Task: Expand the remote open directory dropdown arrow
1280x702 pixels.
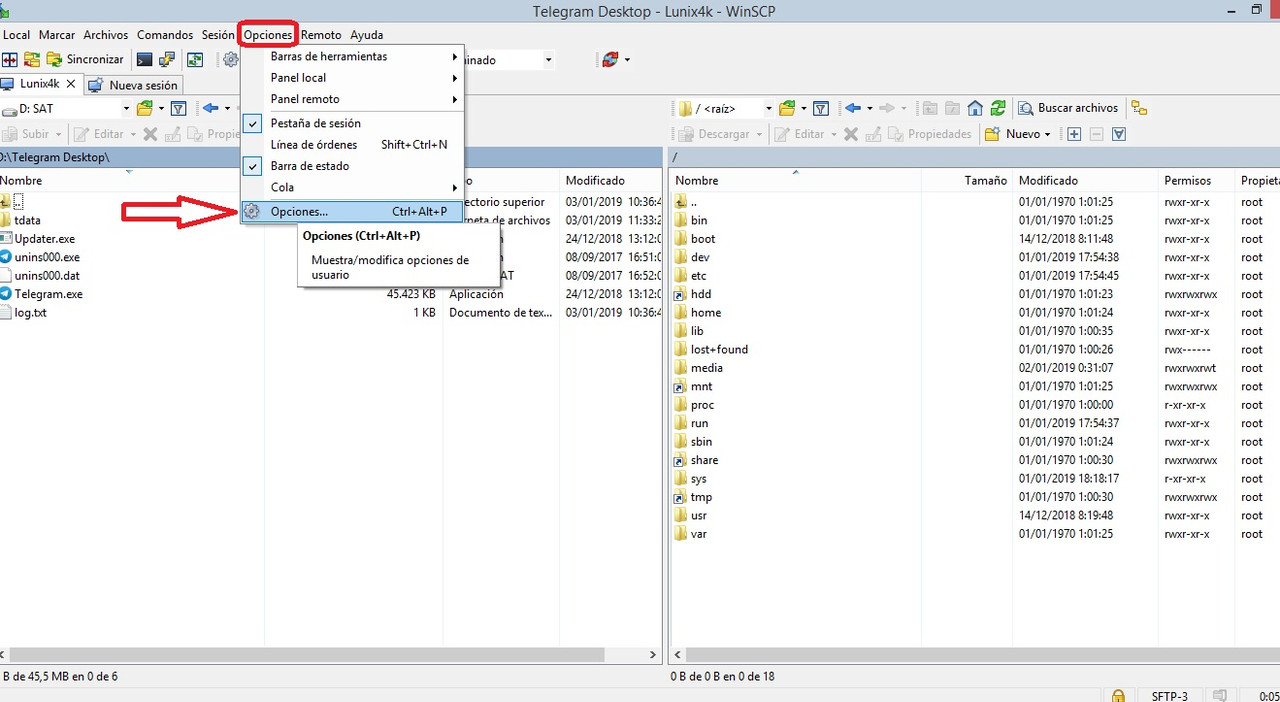Action: coord(802,108)
